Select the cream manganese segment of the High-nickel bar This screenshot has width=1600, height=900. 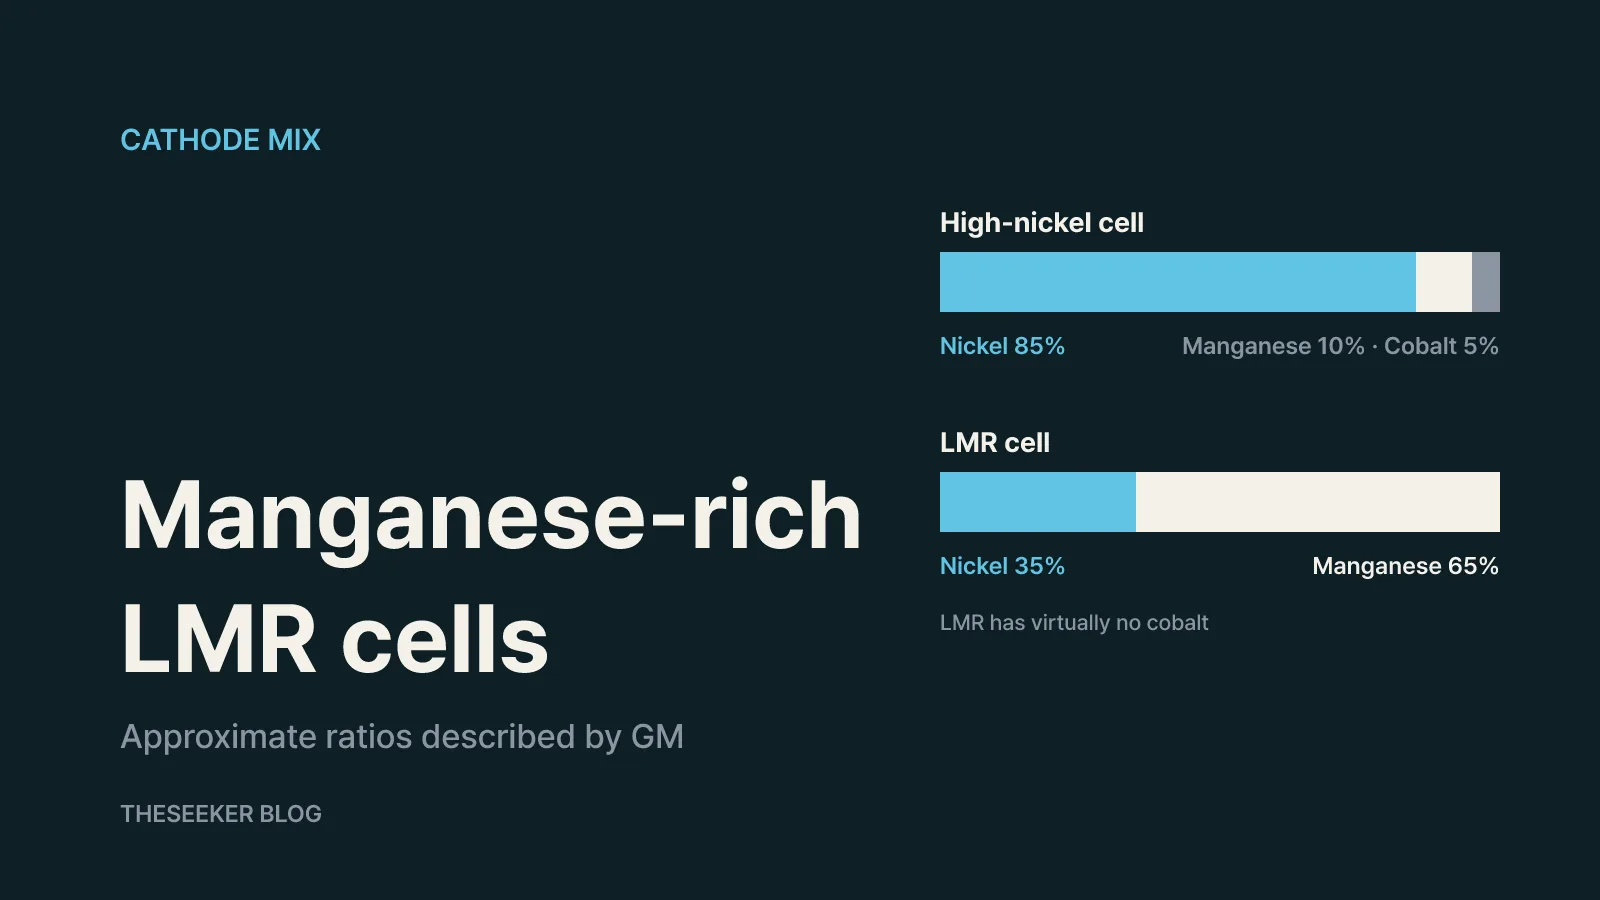tap(1444, 282)
